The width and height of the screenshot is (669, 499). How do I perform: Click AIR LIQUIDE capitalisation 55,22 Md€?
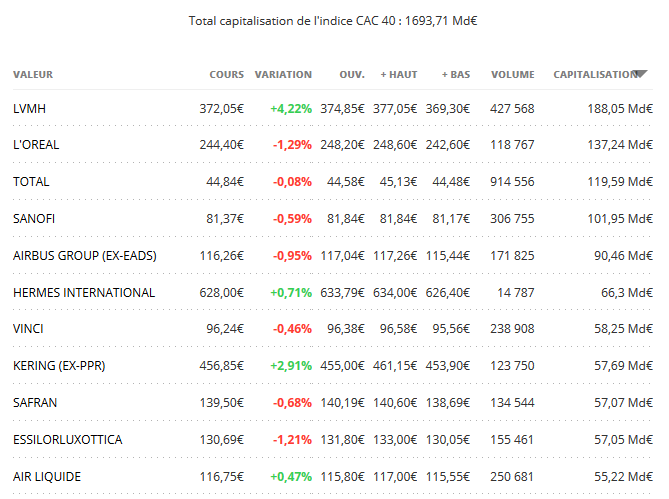[623, 477]
